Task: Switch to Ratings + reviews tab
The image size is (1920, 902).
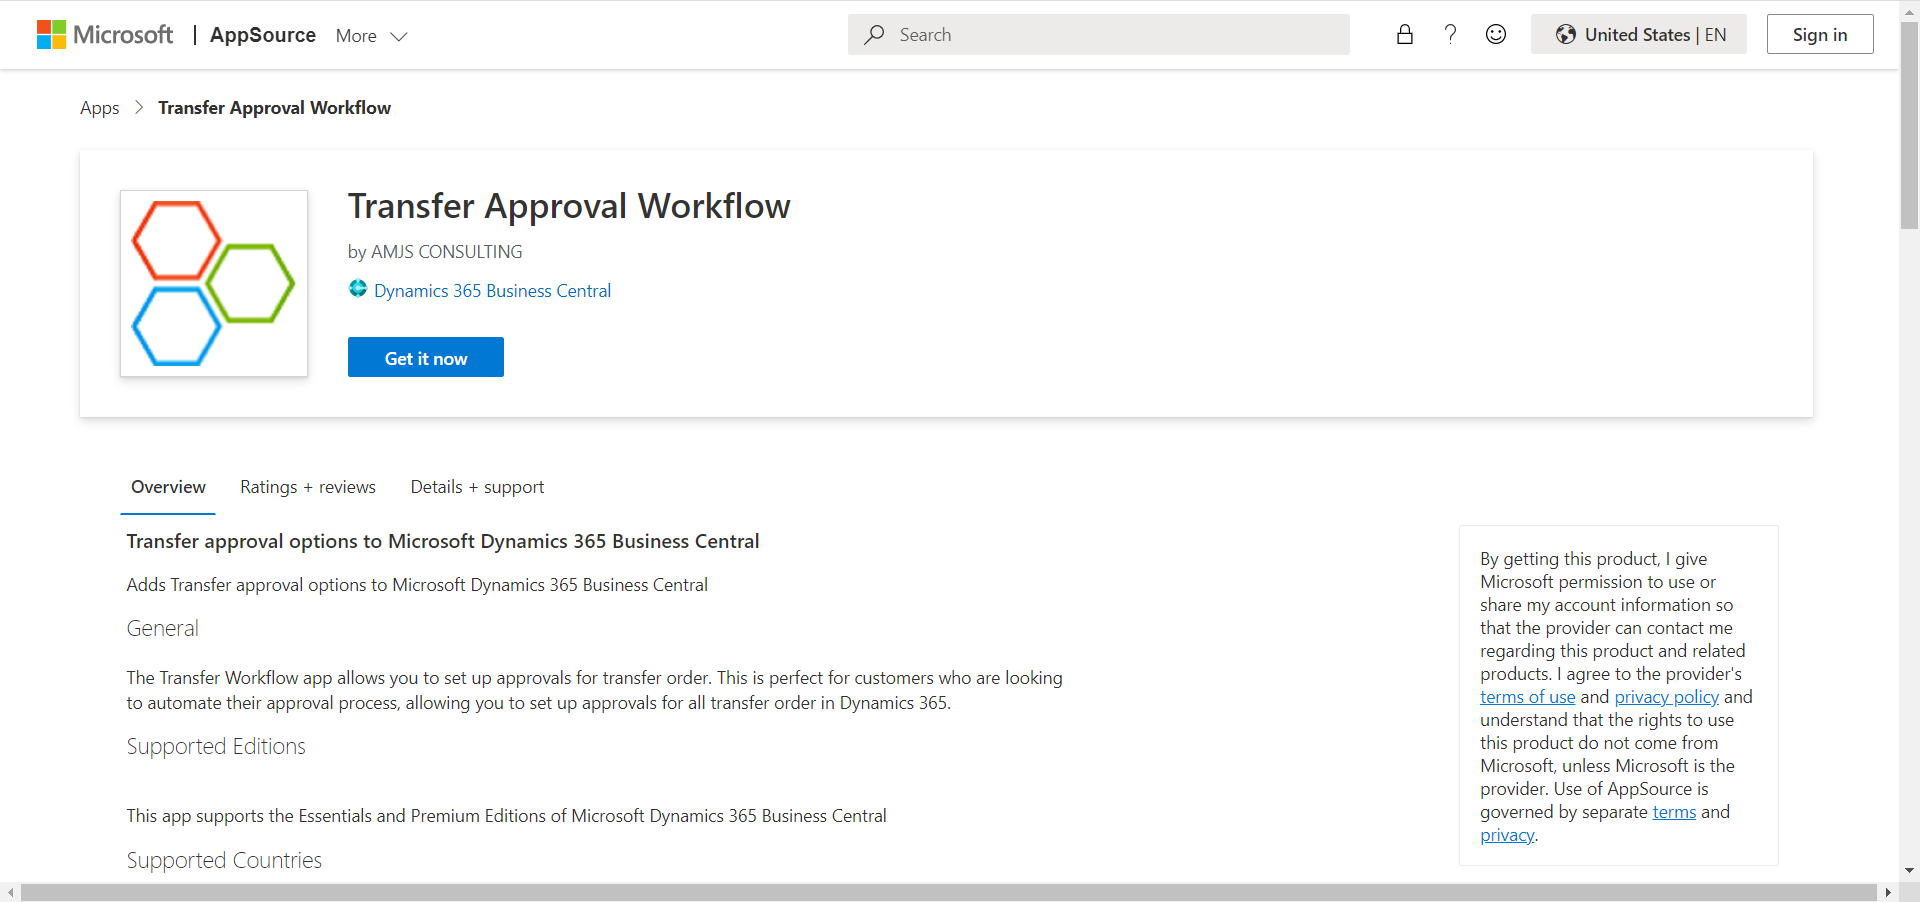Action: (x=308, y=487)
